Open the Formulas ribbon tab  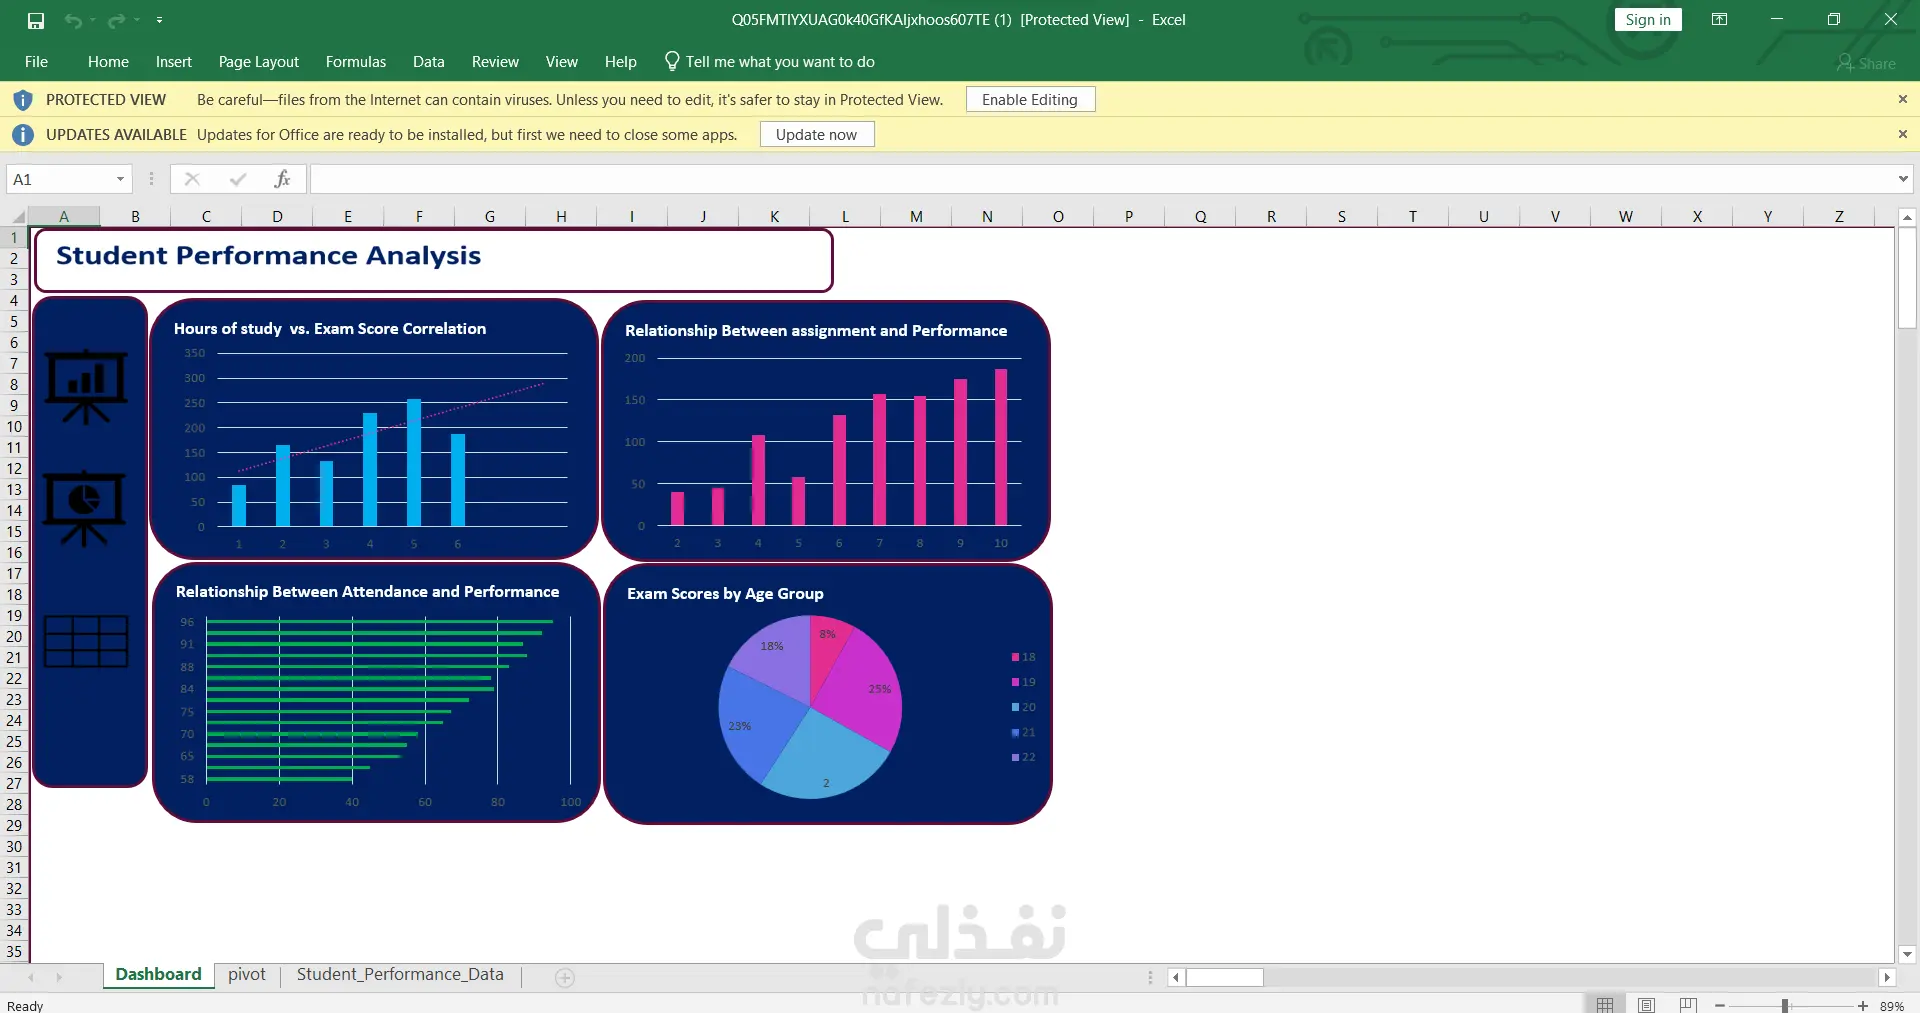tap(356, 62)
